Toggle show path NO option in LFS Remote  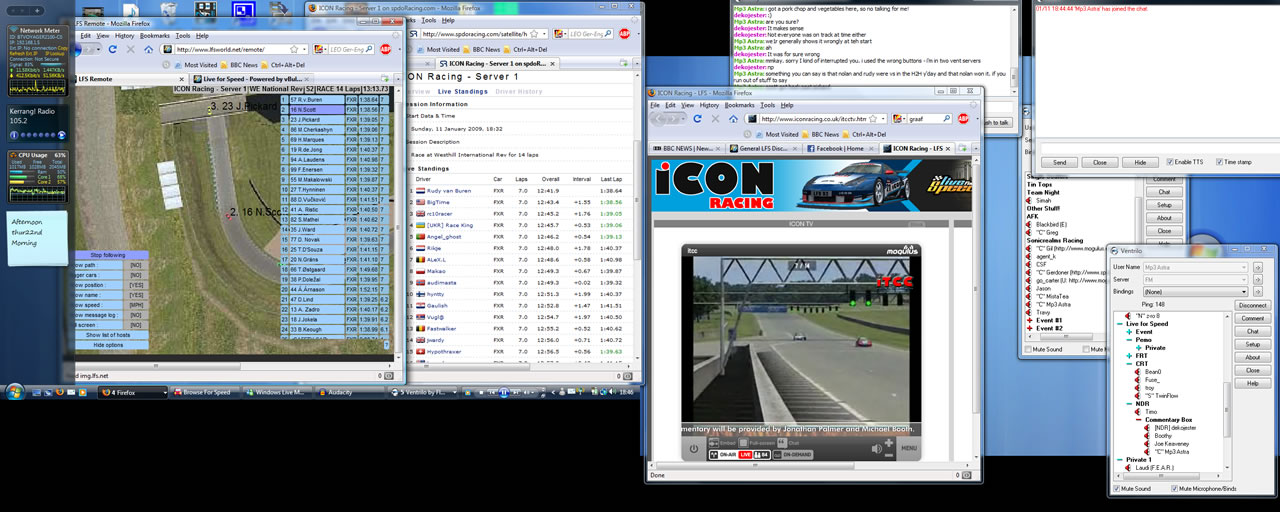point(135,264)
